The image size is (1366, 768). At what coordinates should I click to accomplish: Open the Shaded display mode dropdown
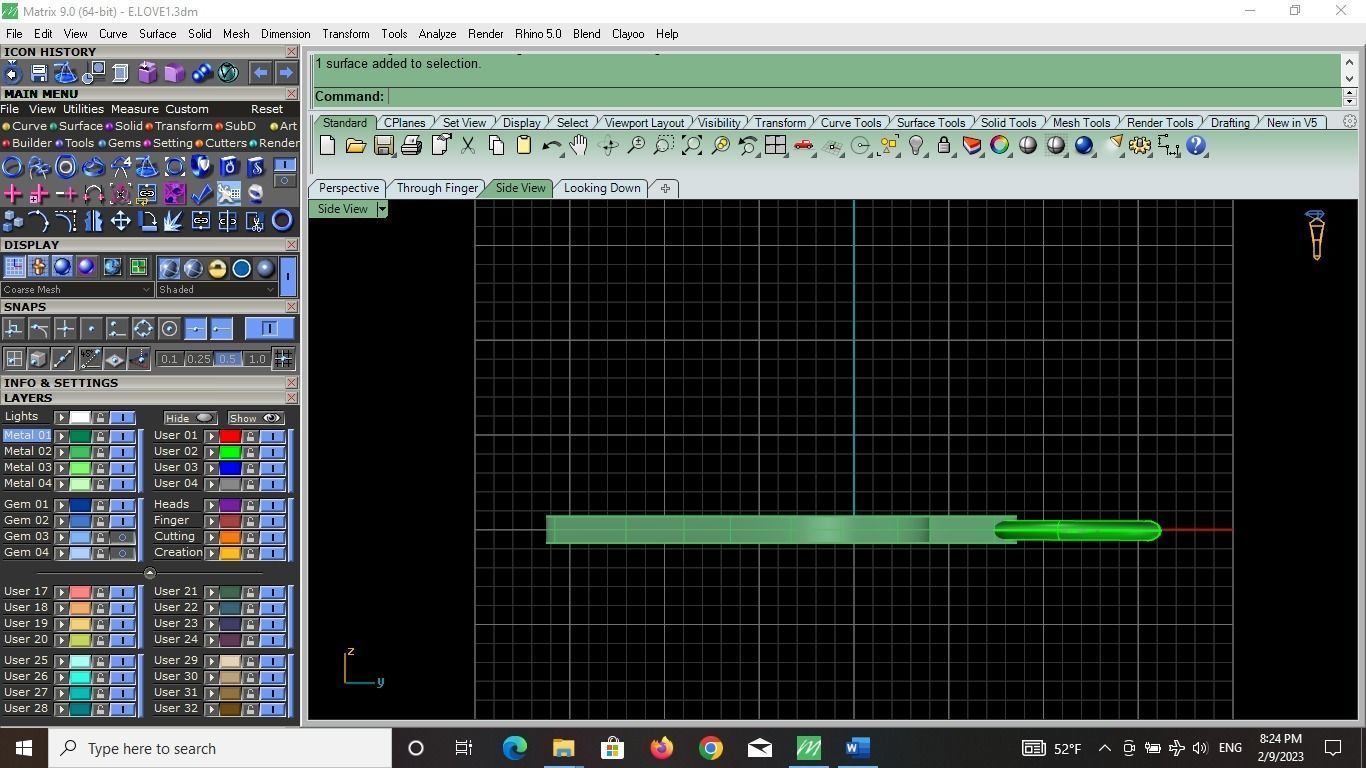click(x=216, y=290)
